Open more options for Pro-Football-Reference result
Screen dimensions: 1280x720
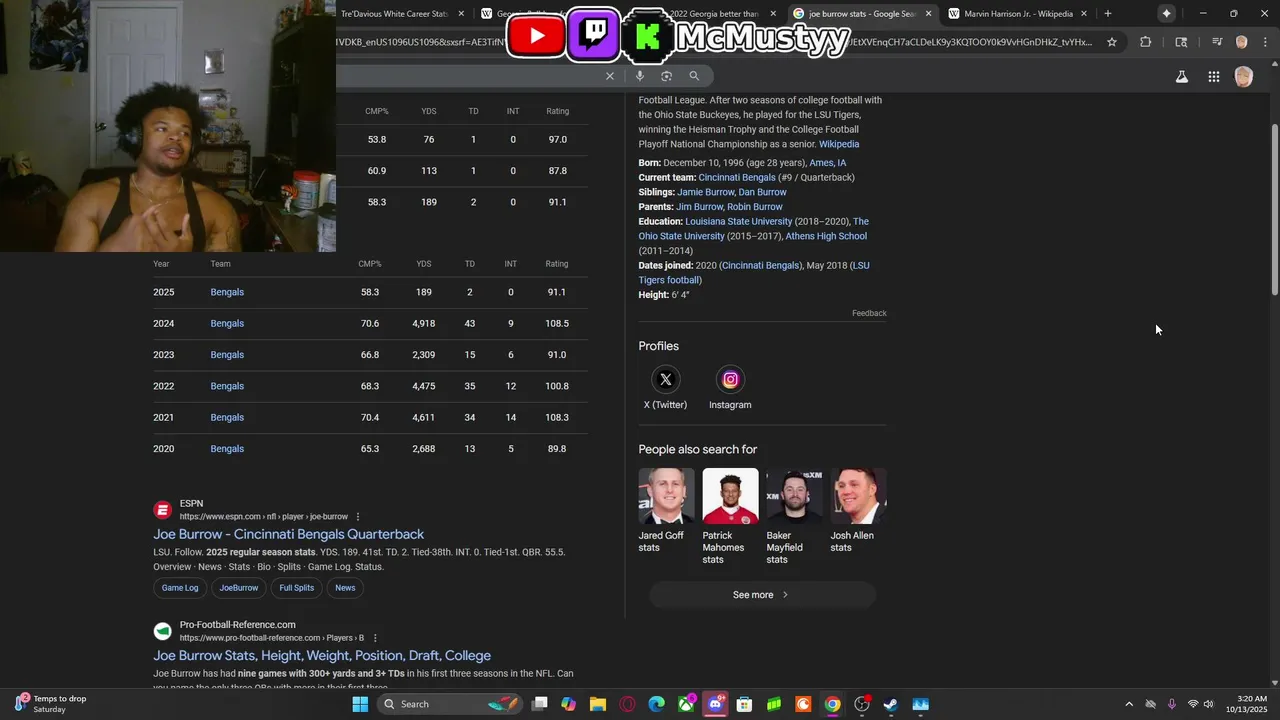click(375, 638)
